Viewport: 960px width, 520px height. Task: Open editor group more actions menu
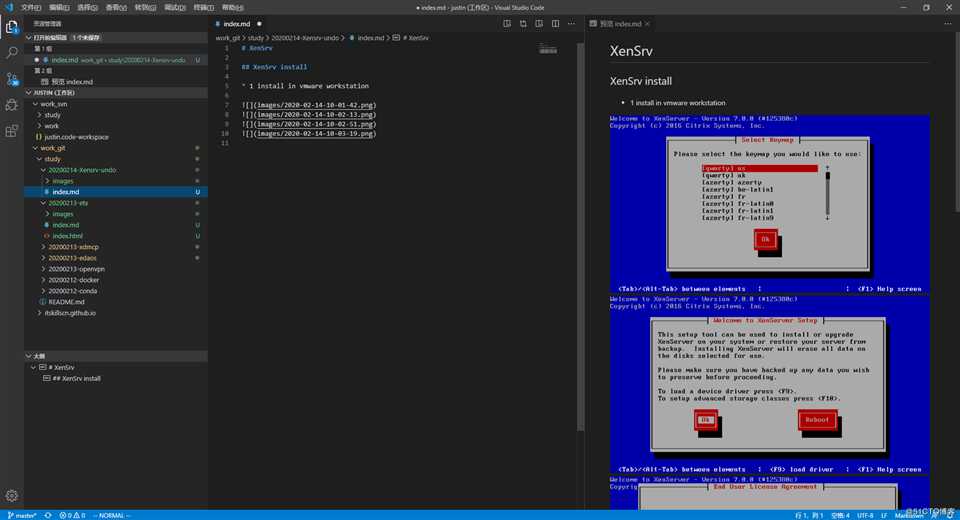coord(571,24)
